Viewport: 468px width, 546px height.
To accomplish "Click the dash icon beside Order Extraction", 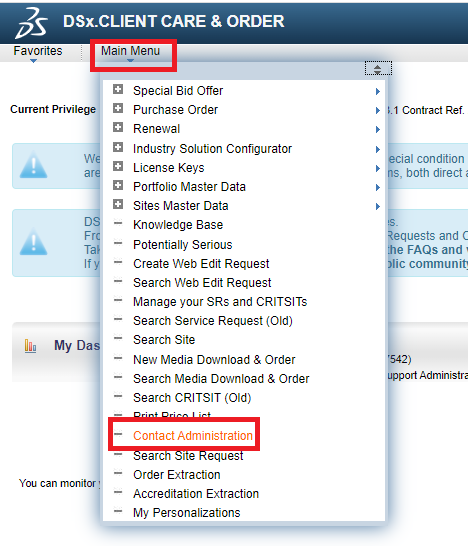I will (118, 473).
